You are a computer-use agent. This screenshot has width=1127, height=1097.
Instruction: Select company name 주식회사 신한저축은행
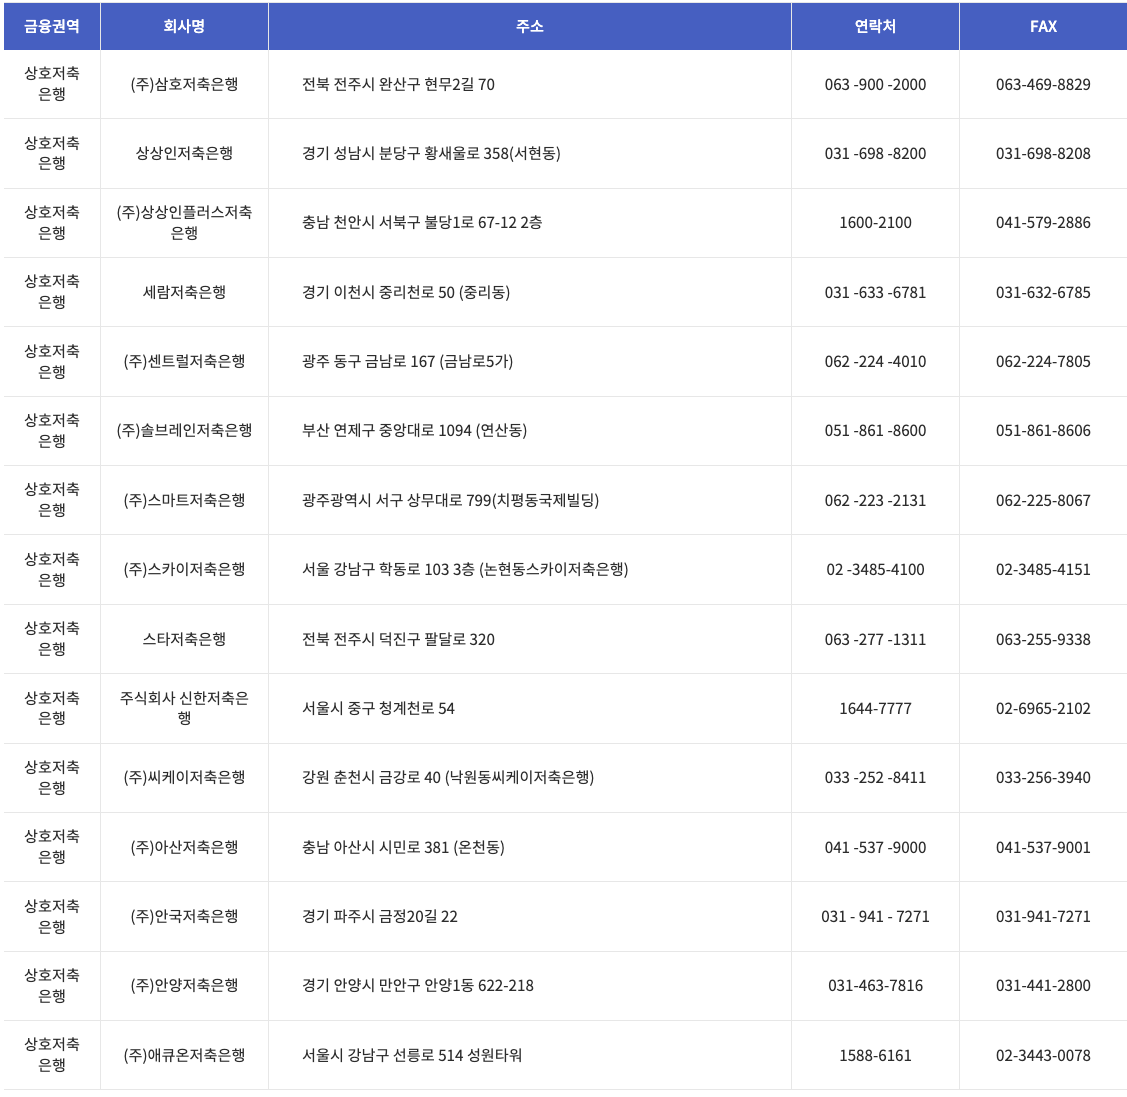(x=184, y=707)
